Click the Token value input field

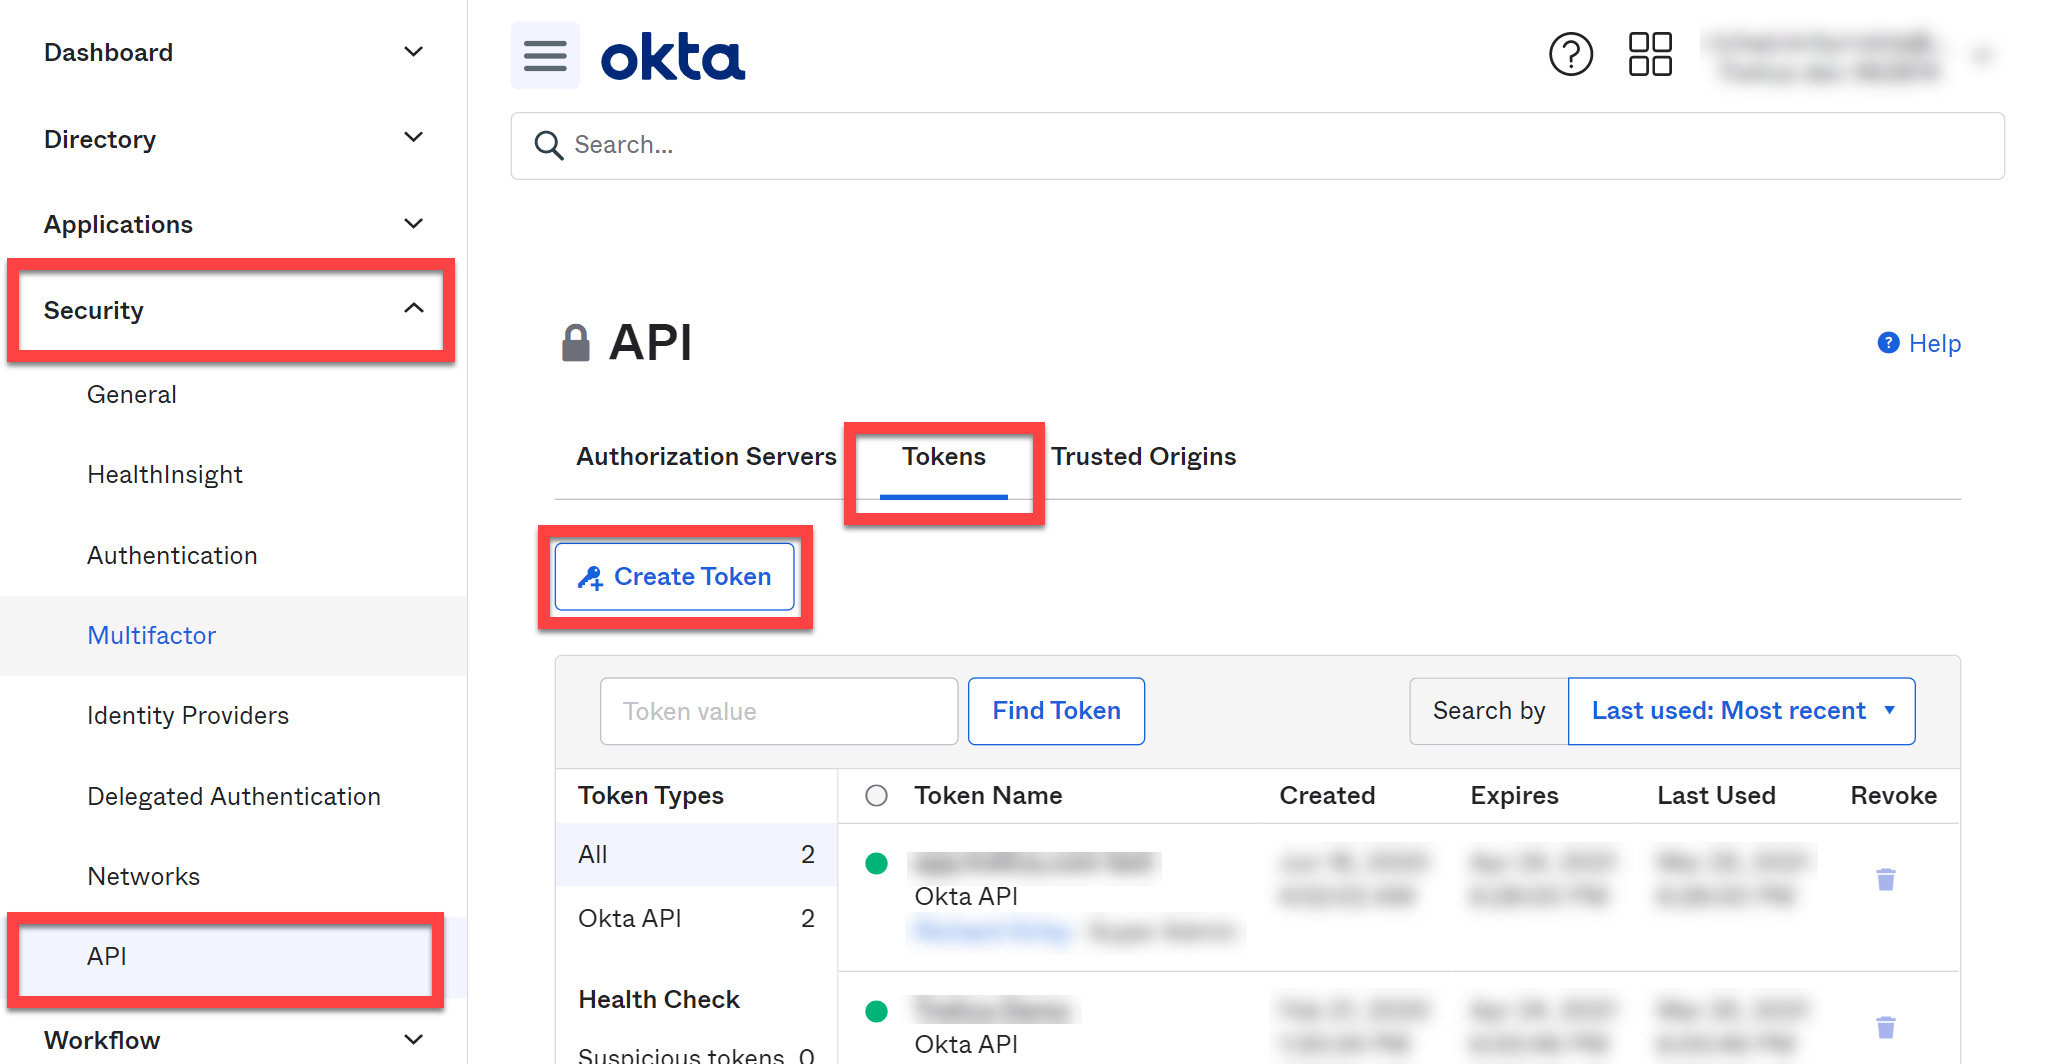pos(779,711)
